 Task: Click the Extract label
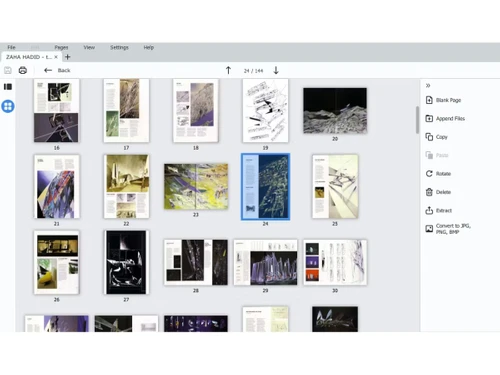click(444, 210)
